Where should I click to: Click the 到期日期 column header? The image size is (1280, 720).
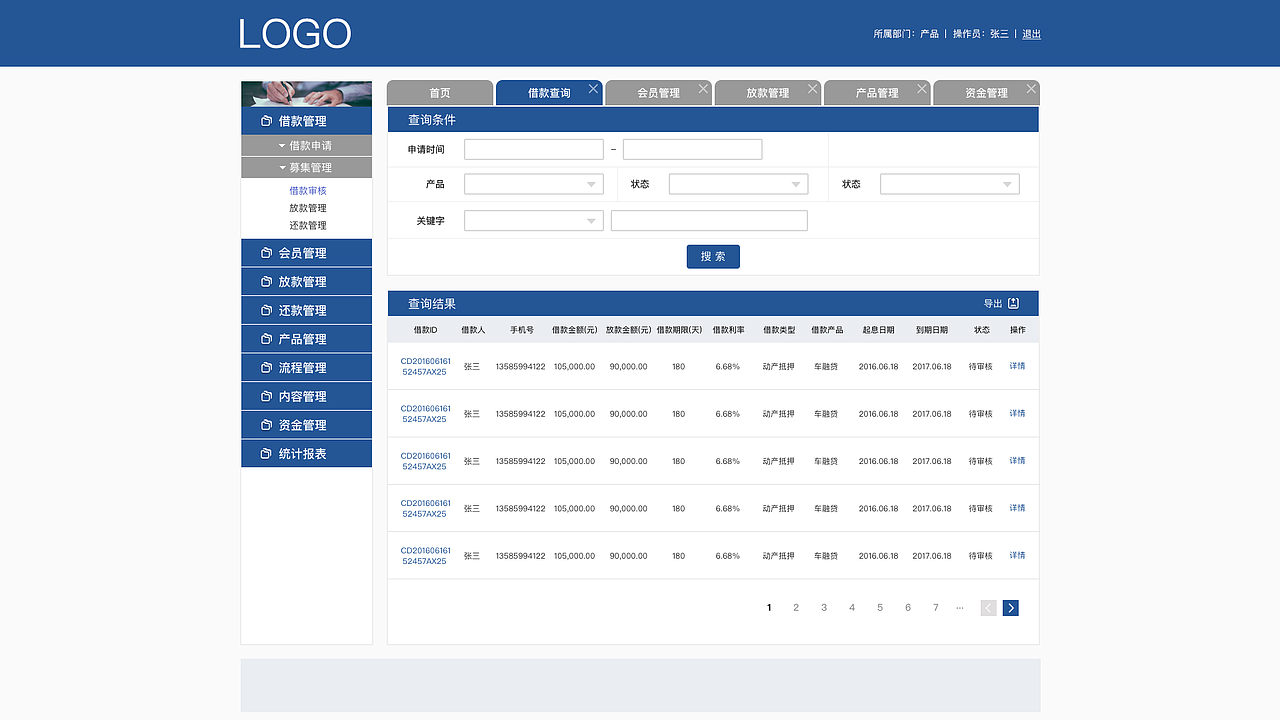click(x=932, y=330)
